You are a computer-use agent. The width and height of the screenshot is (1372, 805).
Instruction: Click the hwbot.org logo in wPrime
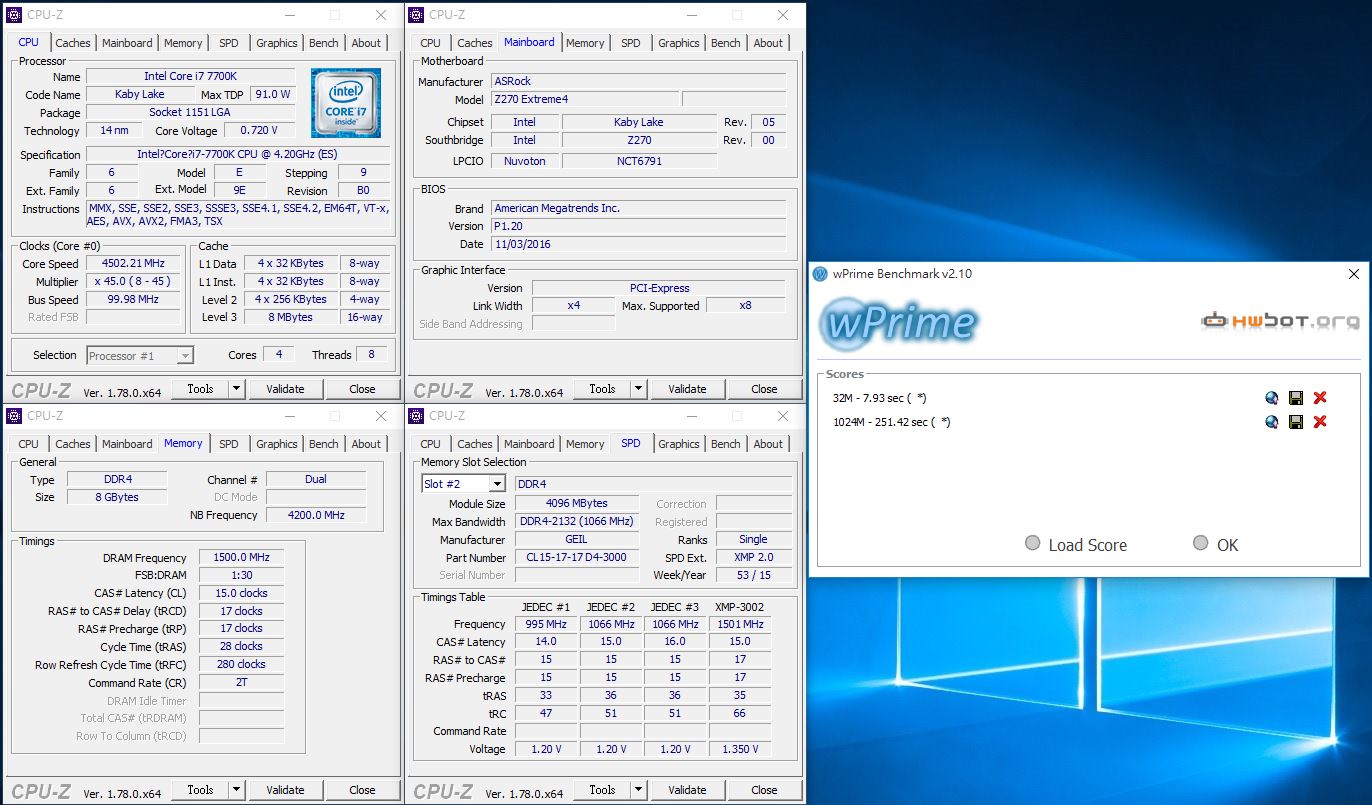(1280, 321)
